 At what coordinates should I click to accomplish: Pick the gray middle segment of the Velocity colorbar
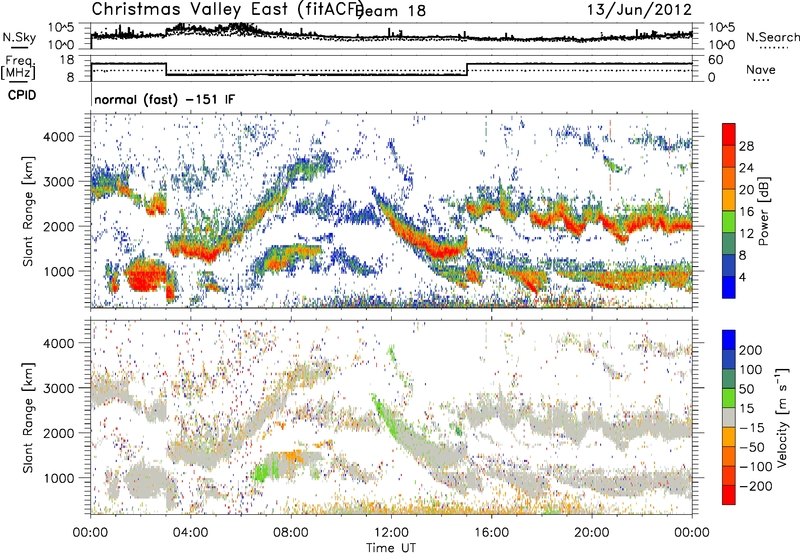tap(729, 418)
